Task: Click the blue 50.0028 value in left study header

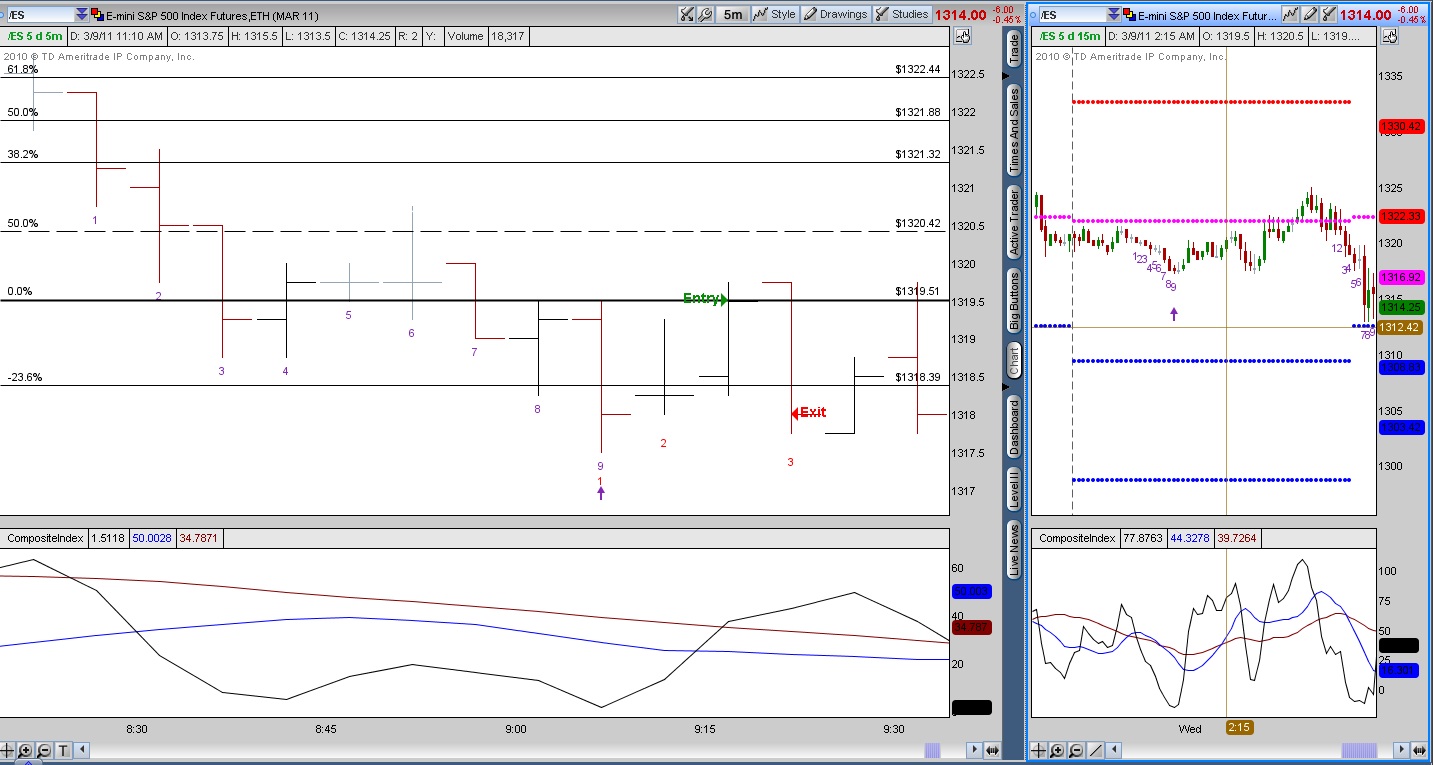Action: (x=152, y=538)
